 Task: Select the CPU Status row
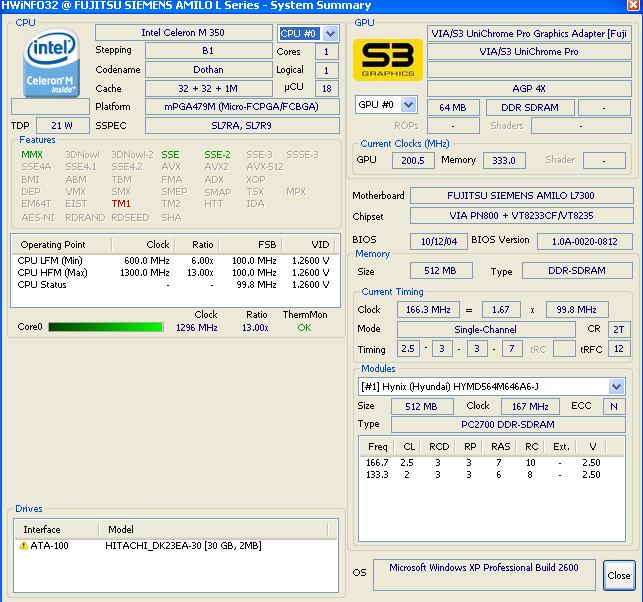[175, 285]
